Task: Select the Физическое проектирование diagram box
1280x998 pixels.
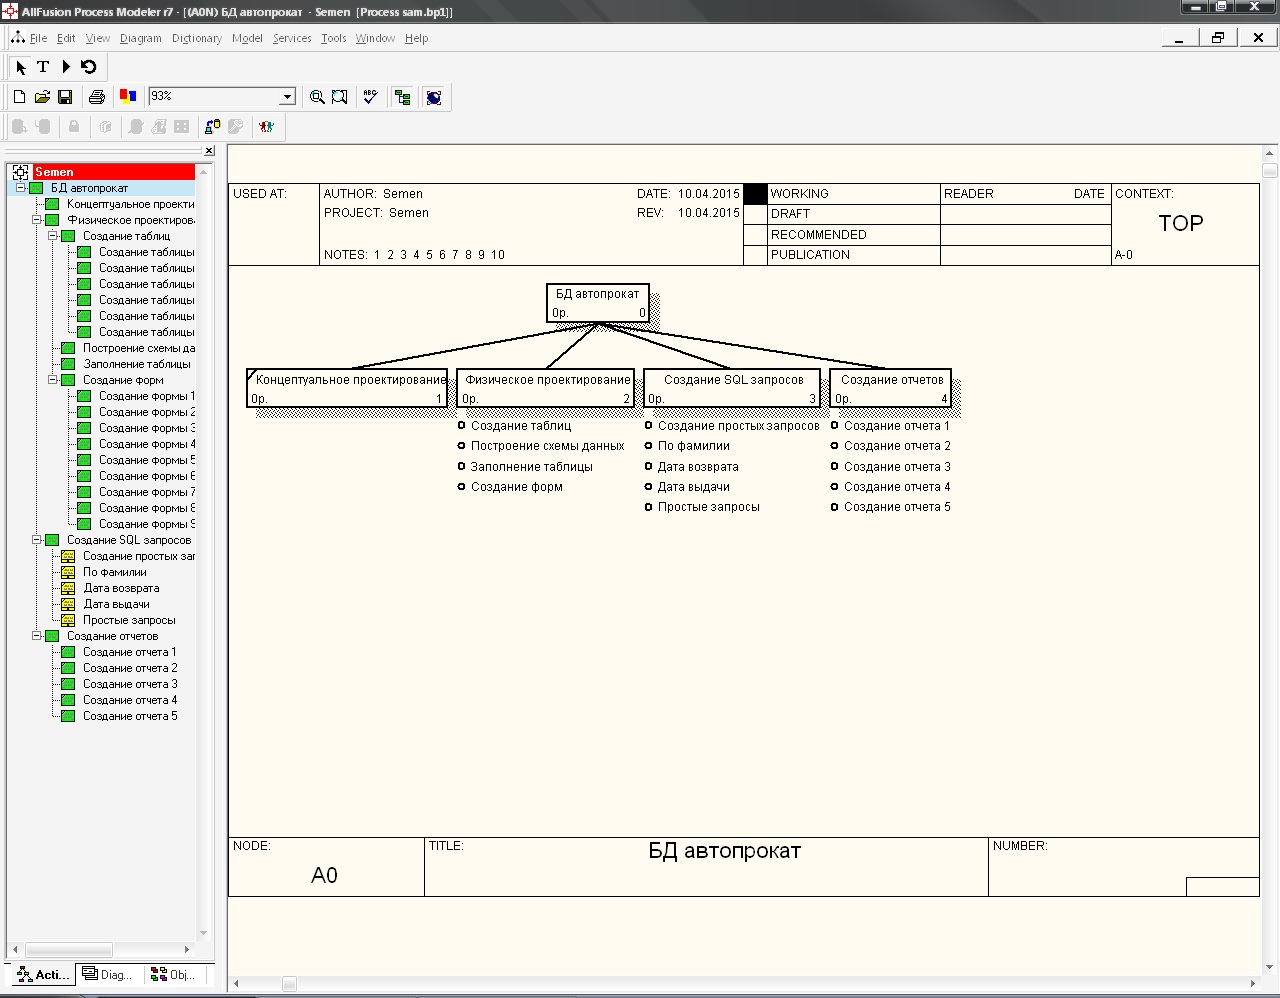Action: coord(546,388)
